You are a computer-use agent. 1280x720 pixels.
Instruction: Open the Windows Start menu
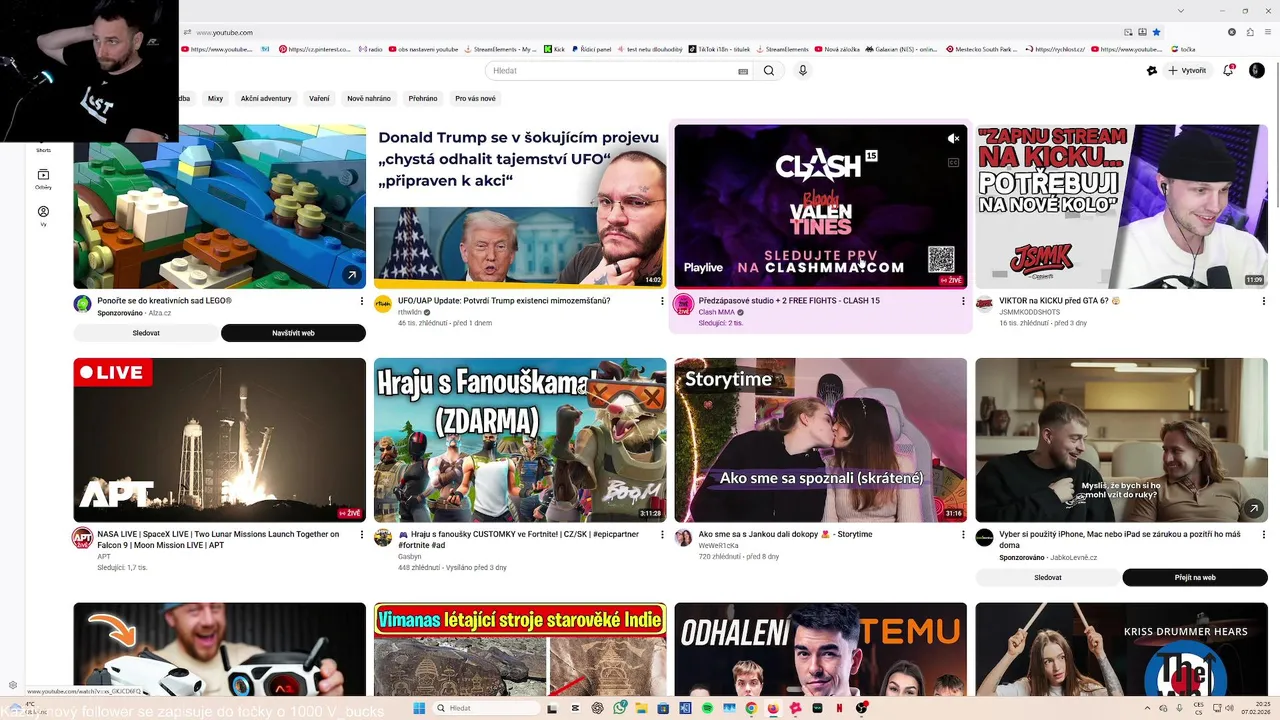click(x=419, y=708)
